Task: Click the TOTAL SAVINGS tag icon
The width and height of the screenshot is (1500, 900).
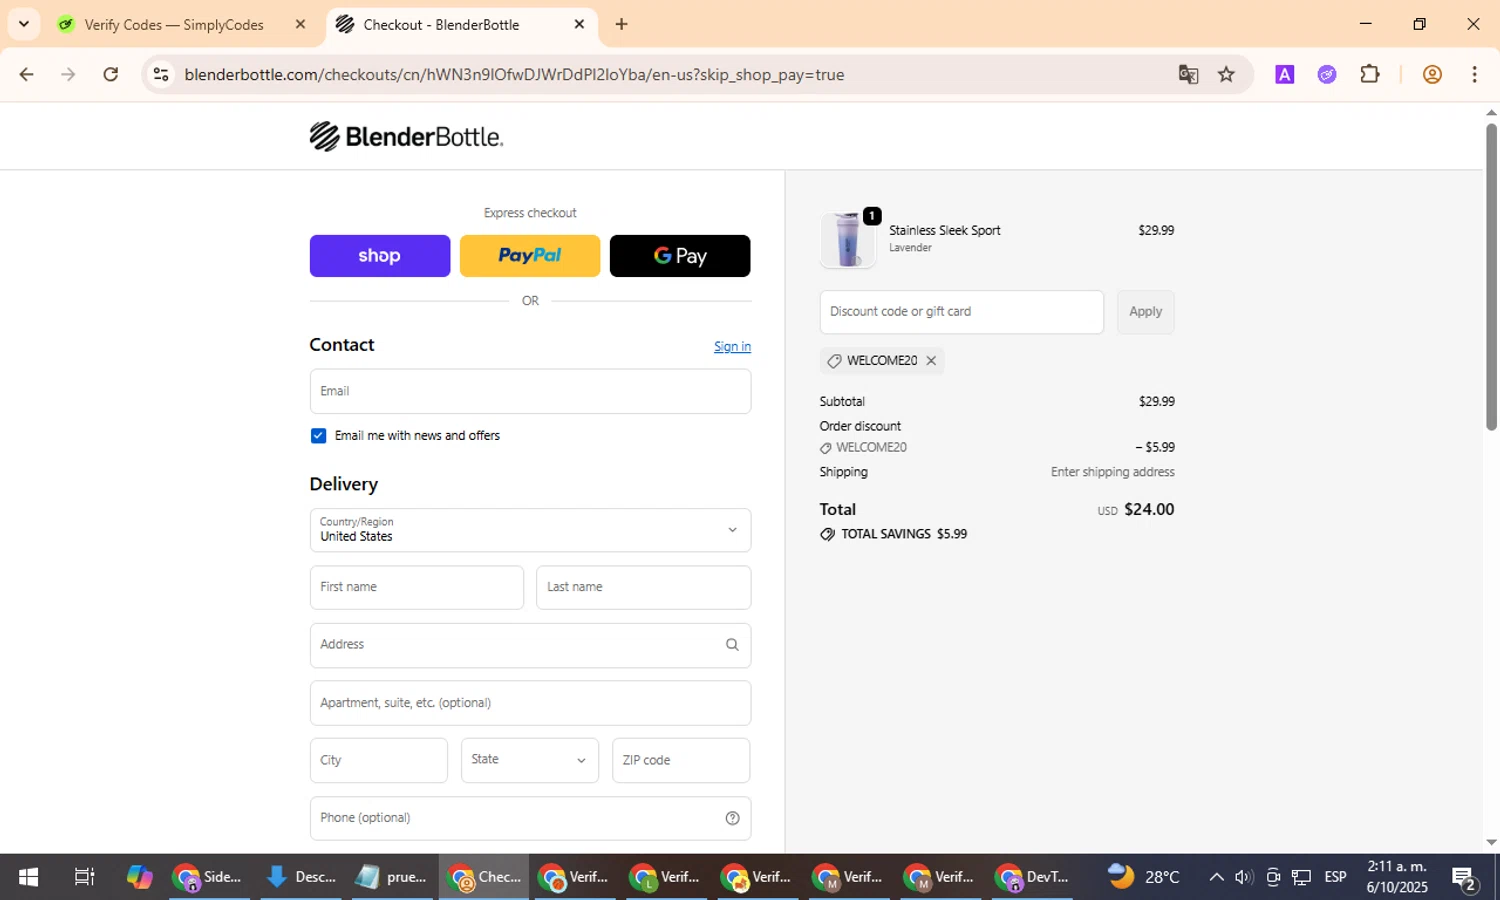Action: tap(827, 534)
